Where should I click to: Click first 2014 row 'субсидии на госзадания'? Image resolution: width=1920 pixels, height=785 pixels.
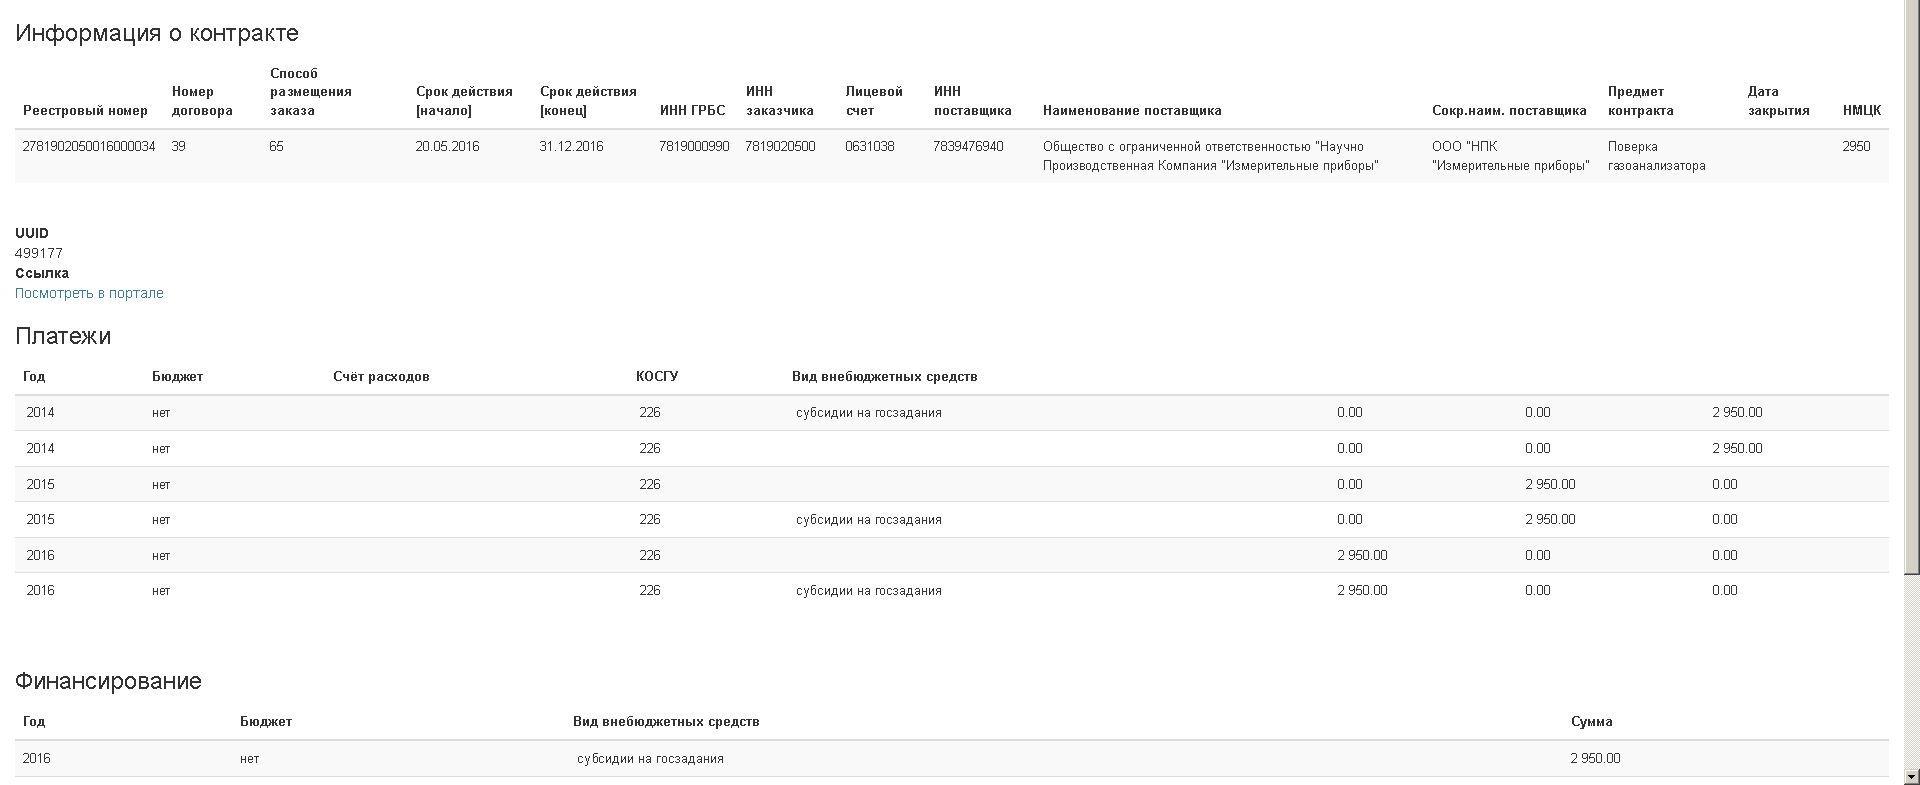click(869, 412)
